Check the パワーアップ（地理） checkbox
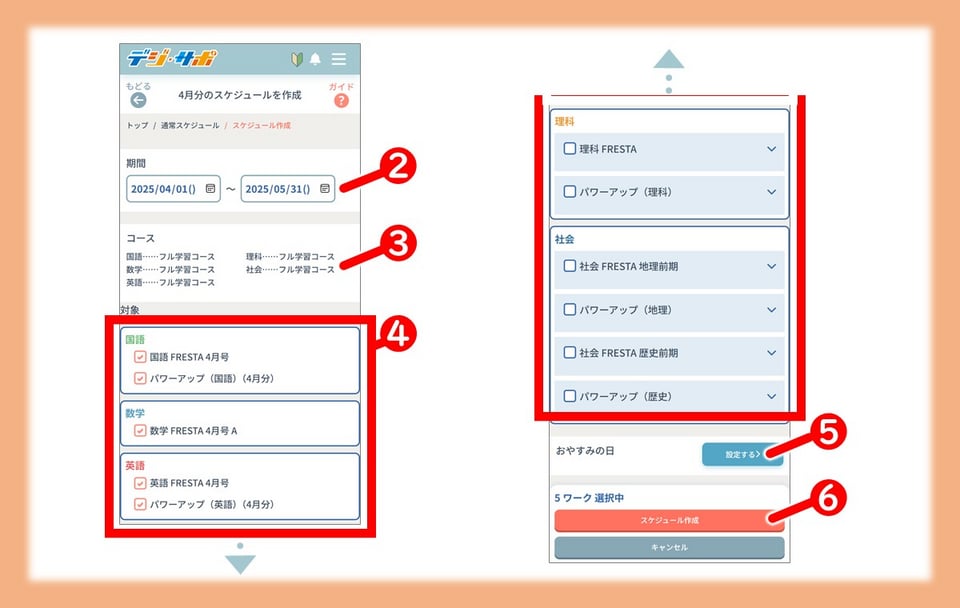Viewport: 960px width, 608px height. click(570, 310)
